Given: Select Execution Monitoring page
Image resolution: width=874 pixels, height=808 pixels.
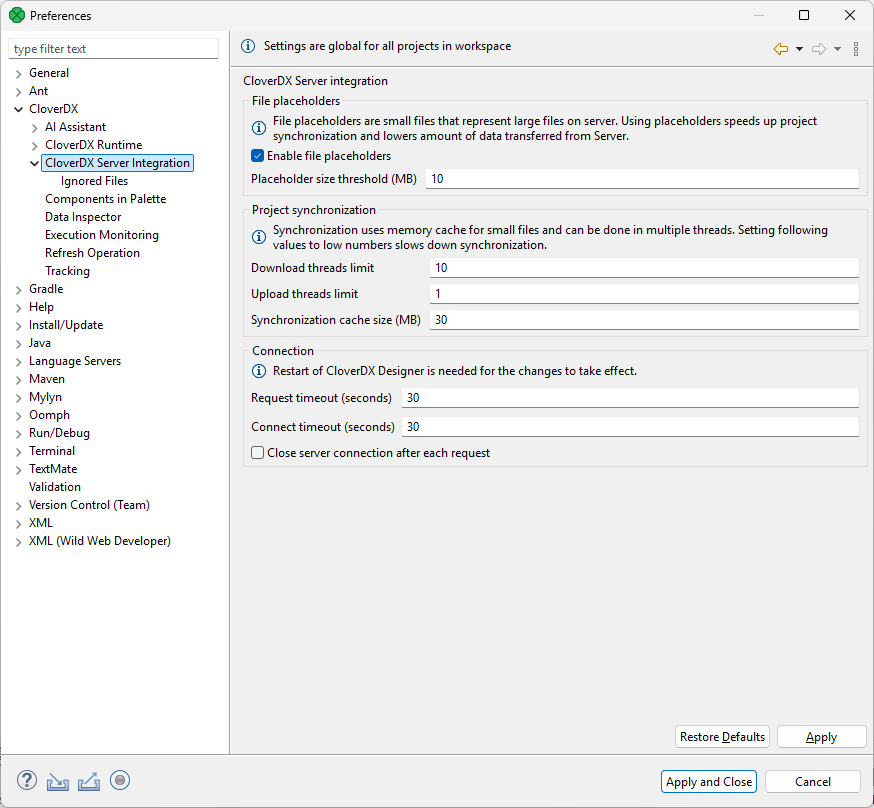Looking at the screenshot, I should [x=101, y=235].
